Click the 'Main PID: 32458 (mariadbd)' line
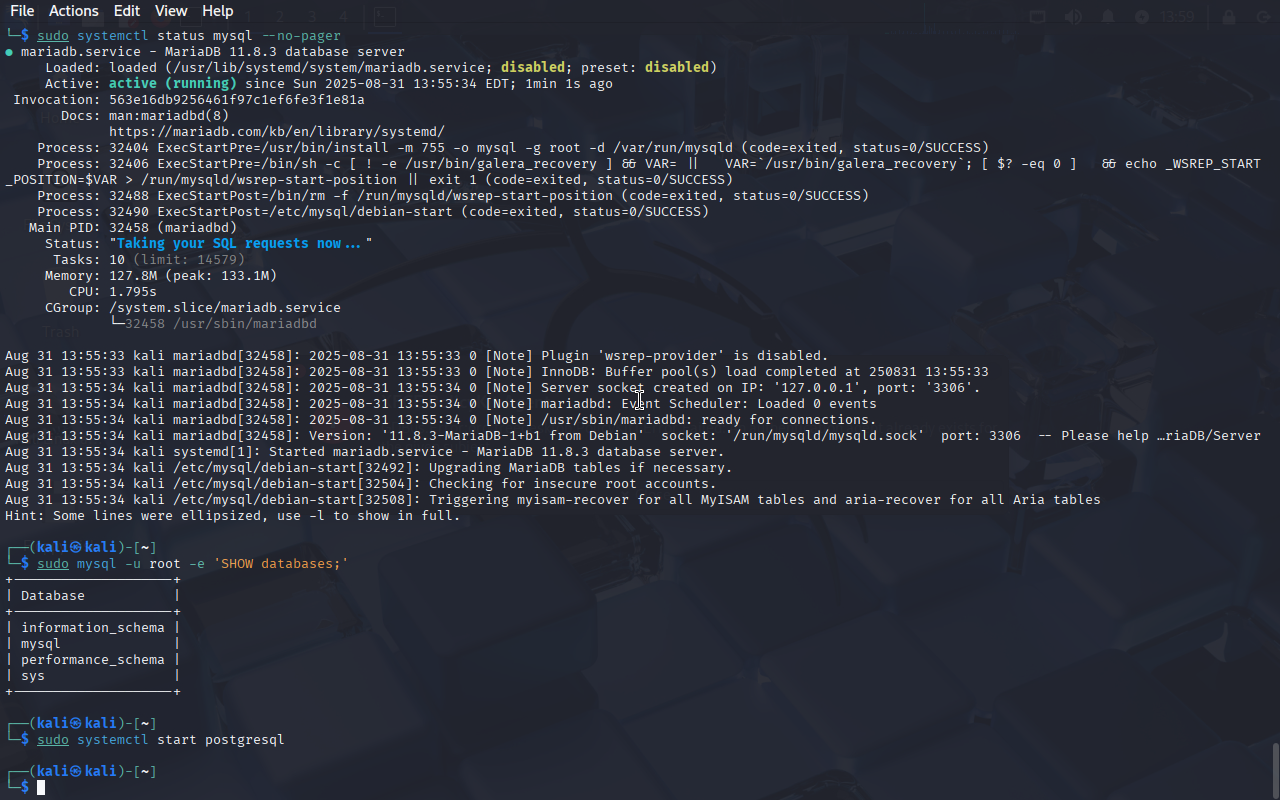 pyautogui.click(x=133, y=228)
